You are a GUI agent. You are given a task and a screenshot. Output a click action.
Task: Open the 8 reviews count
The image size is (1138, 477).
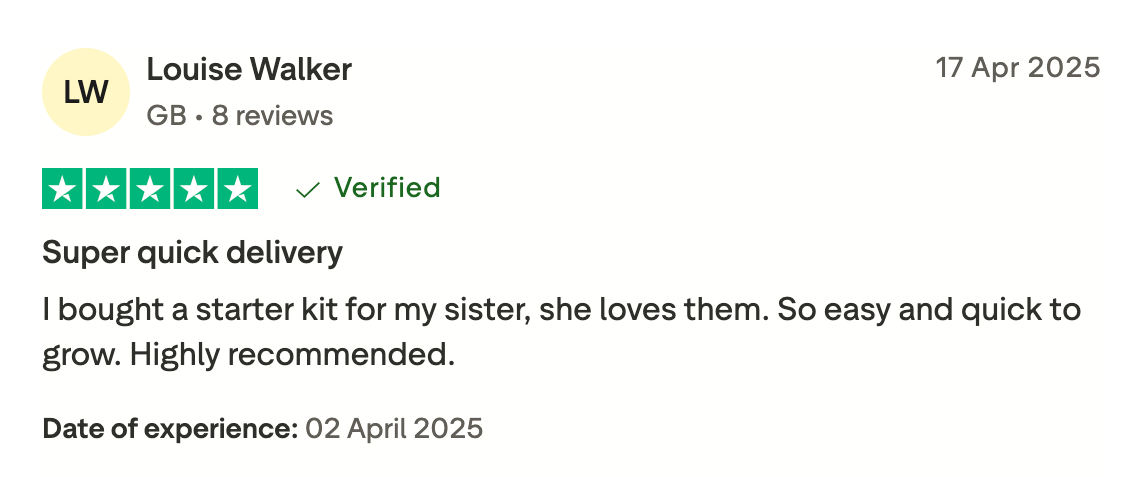[272, 116]
